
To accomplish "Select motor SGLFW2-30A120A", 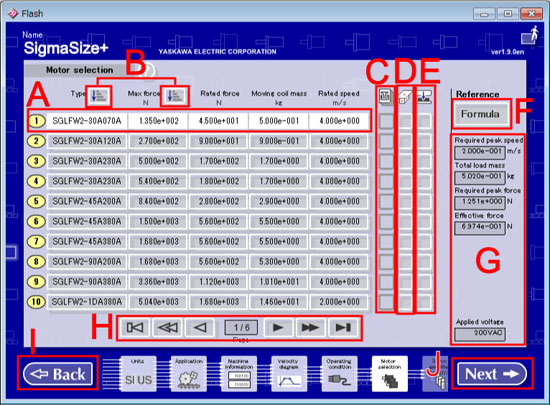I will (87, 141).
